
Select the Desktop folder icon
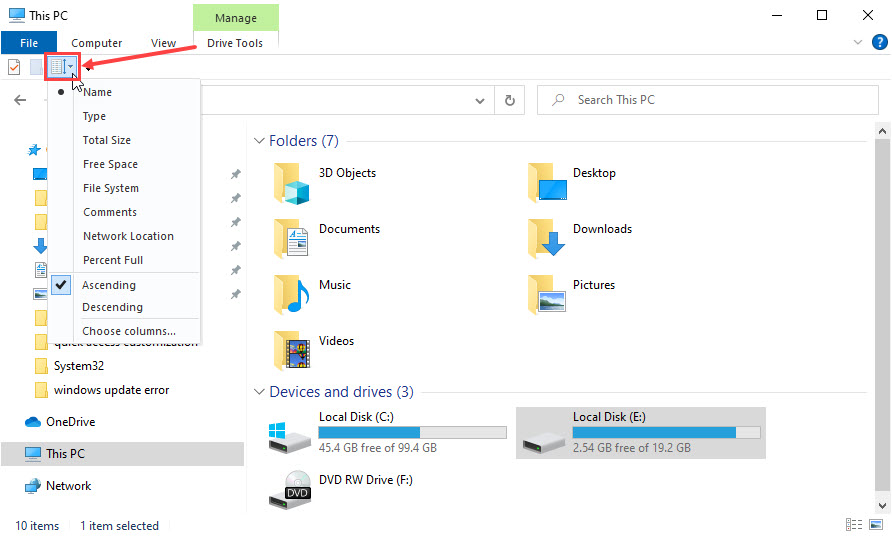[x=547, y=183]
